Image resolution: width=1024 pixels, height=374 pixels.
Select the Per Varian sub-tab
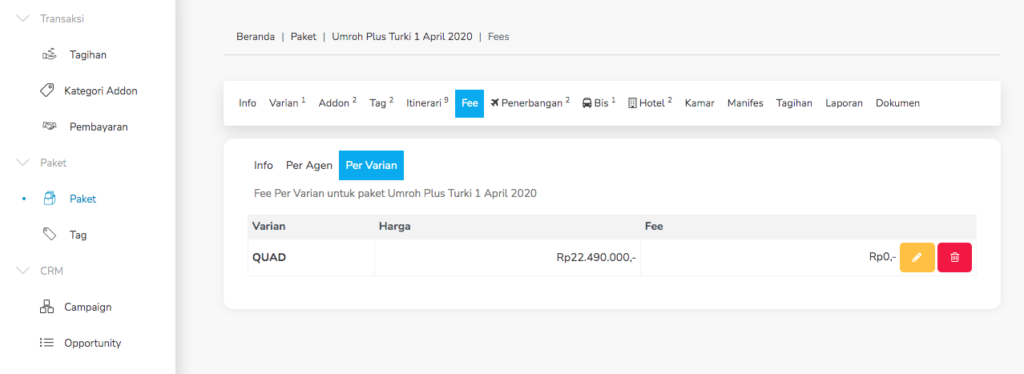pyautogui.click(x=371, y=165)
